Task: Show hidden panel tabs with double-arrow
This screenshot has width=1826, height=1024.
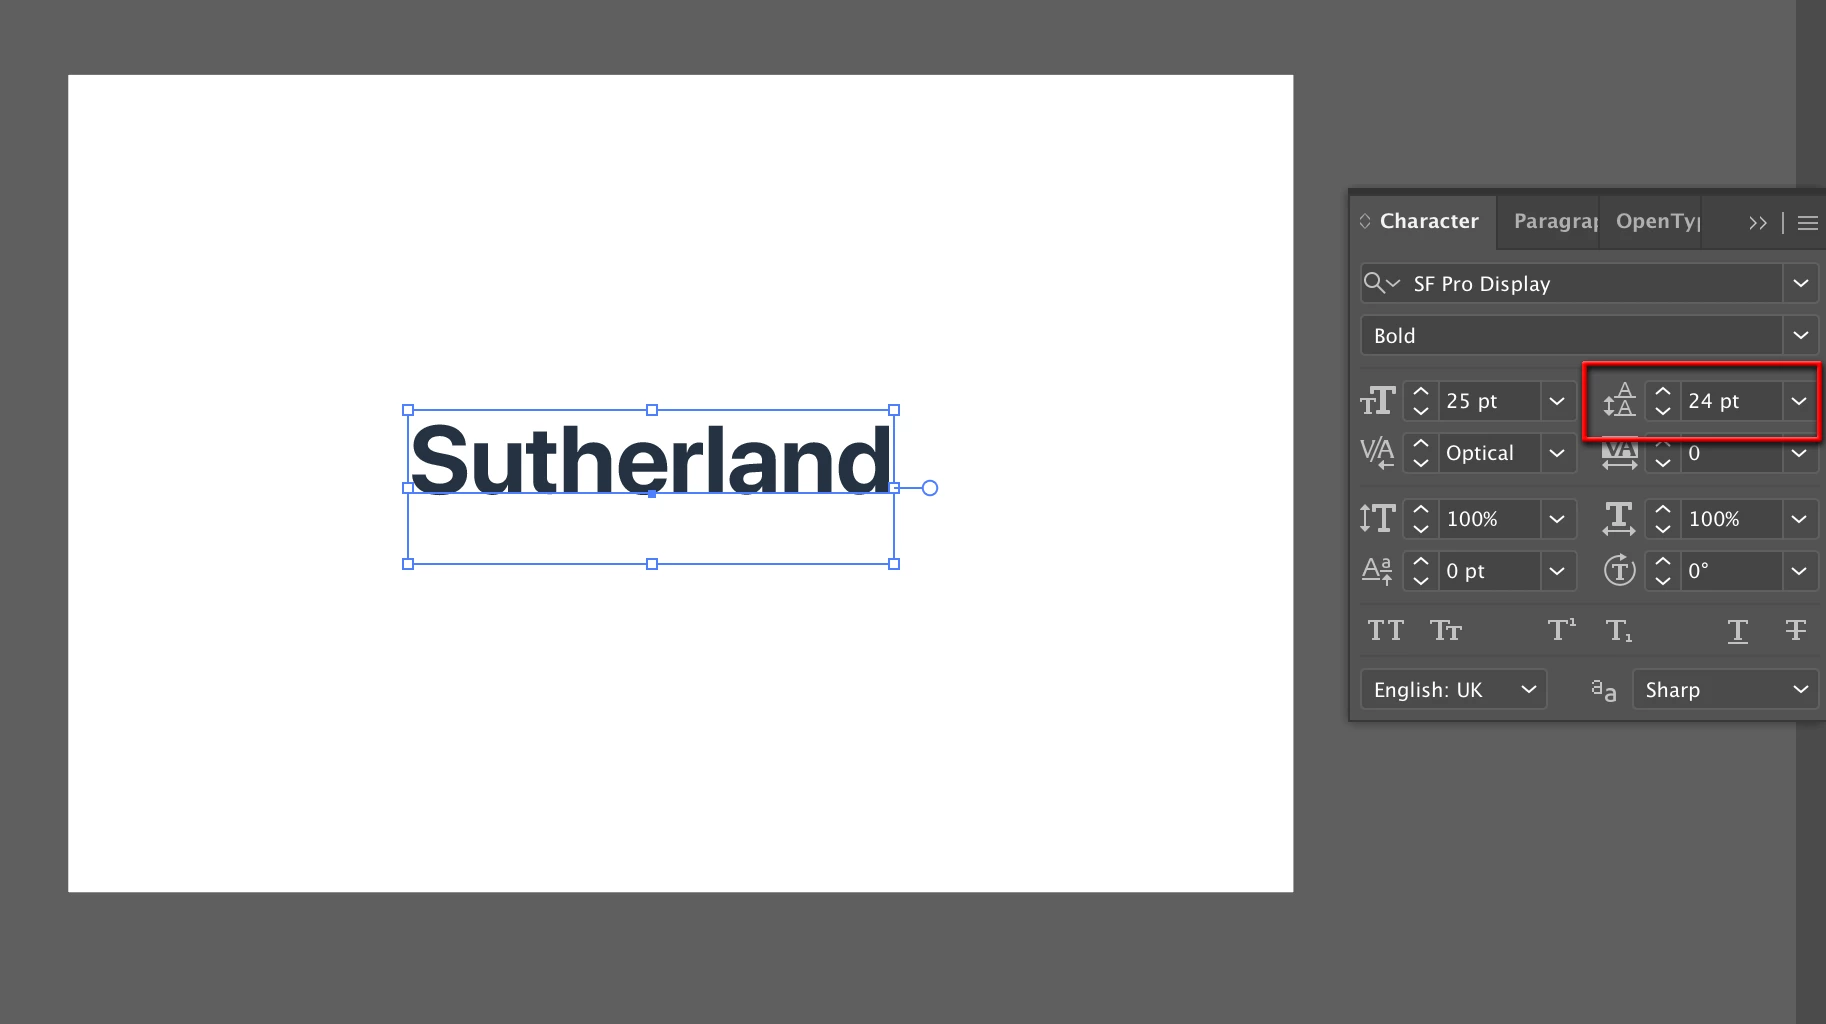Action: click(x=1758, y=223)
